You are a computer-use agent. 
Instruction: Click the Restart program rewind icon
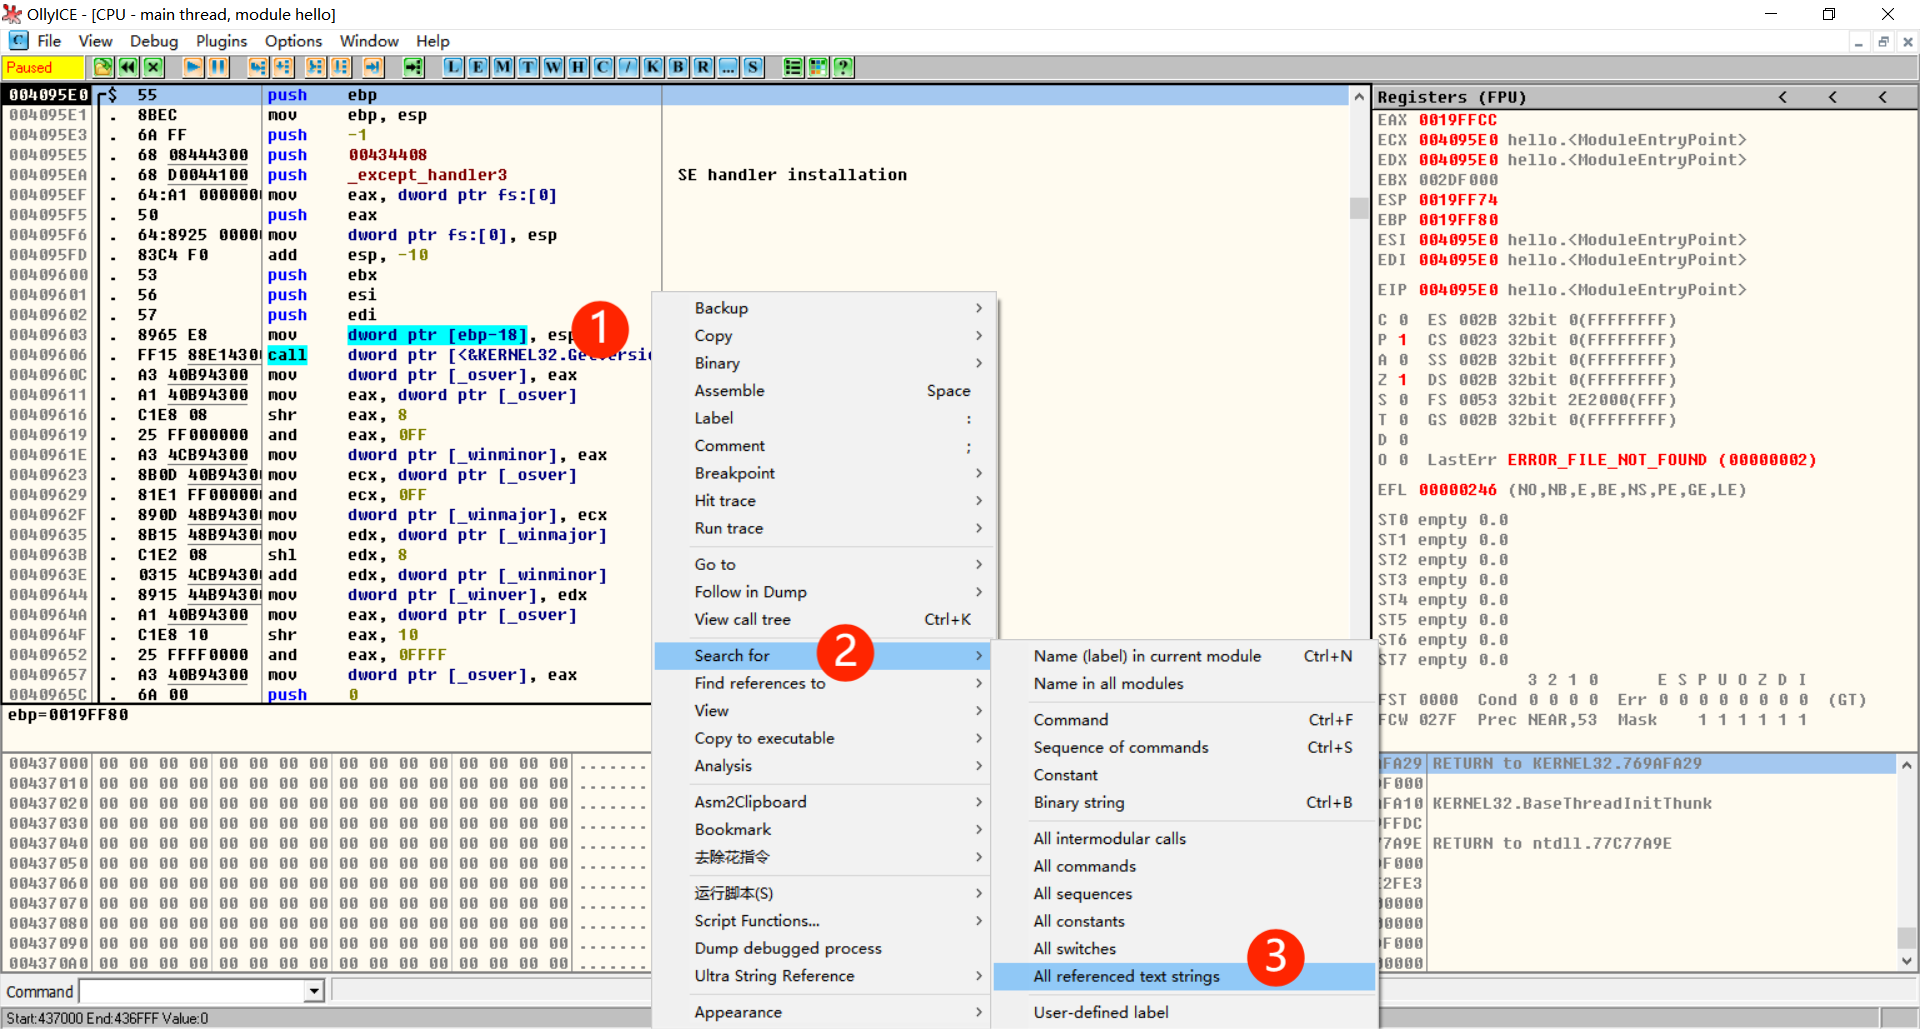tap(128, 67)
